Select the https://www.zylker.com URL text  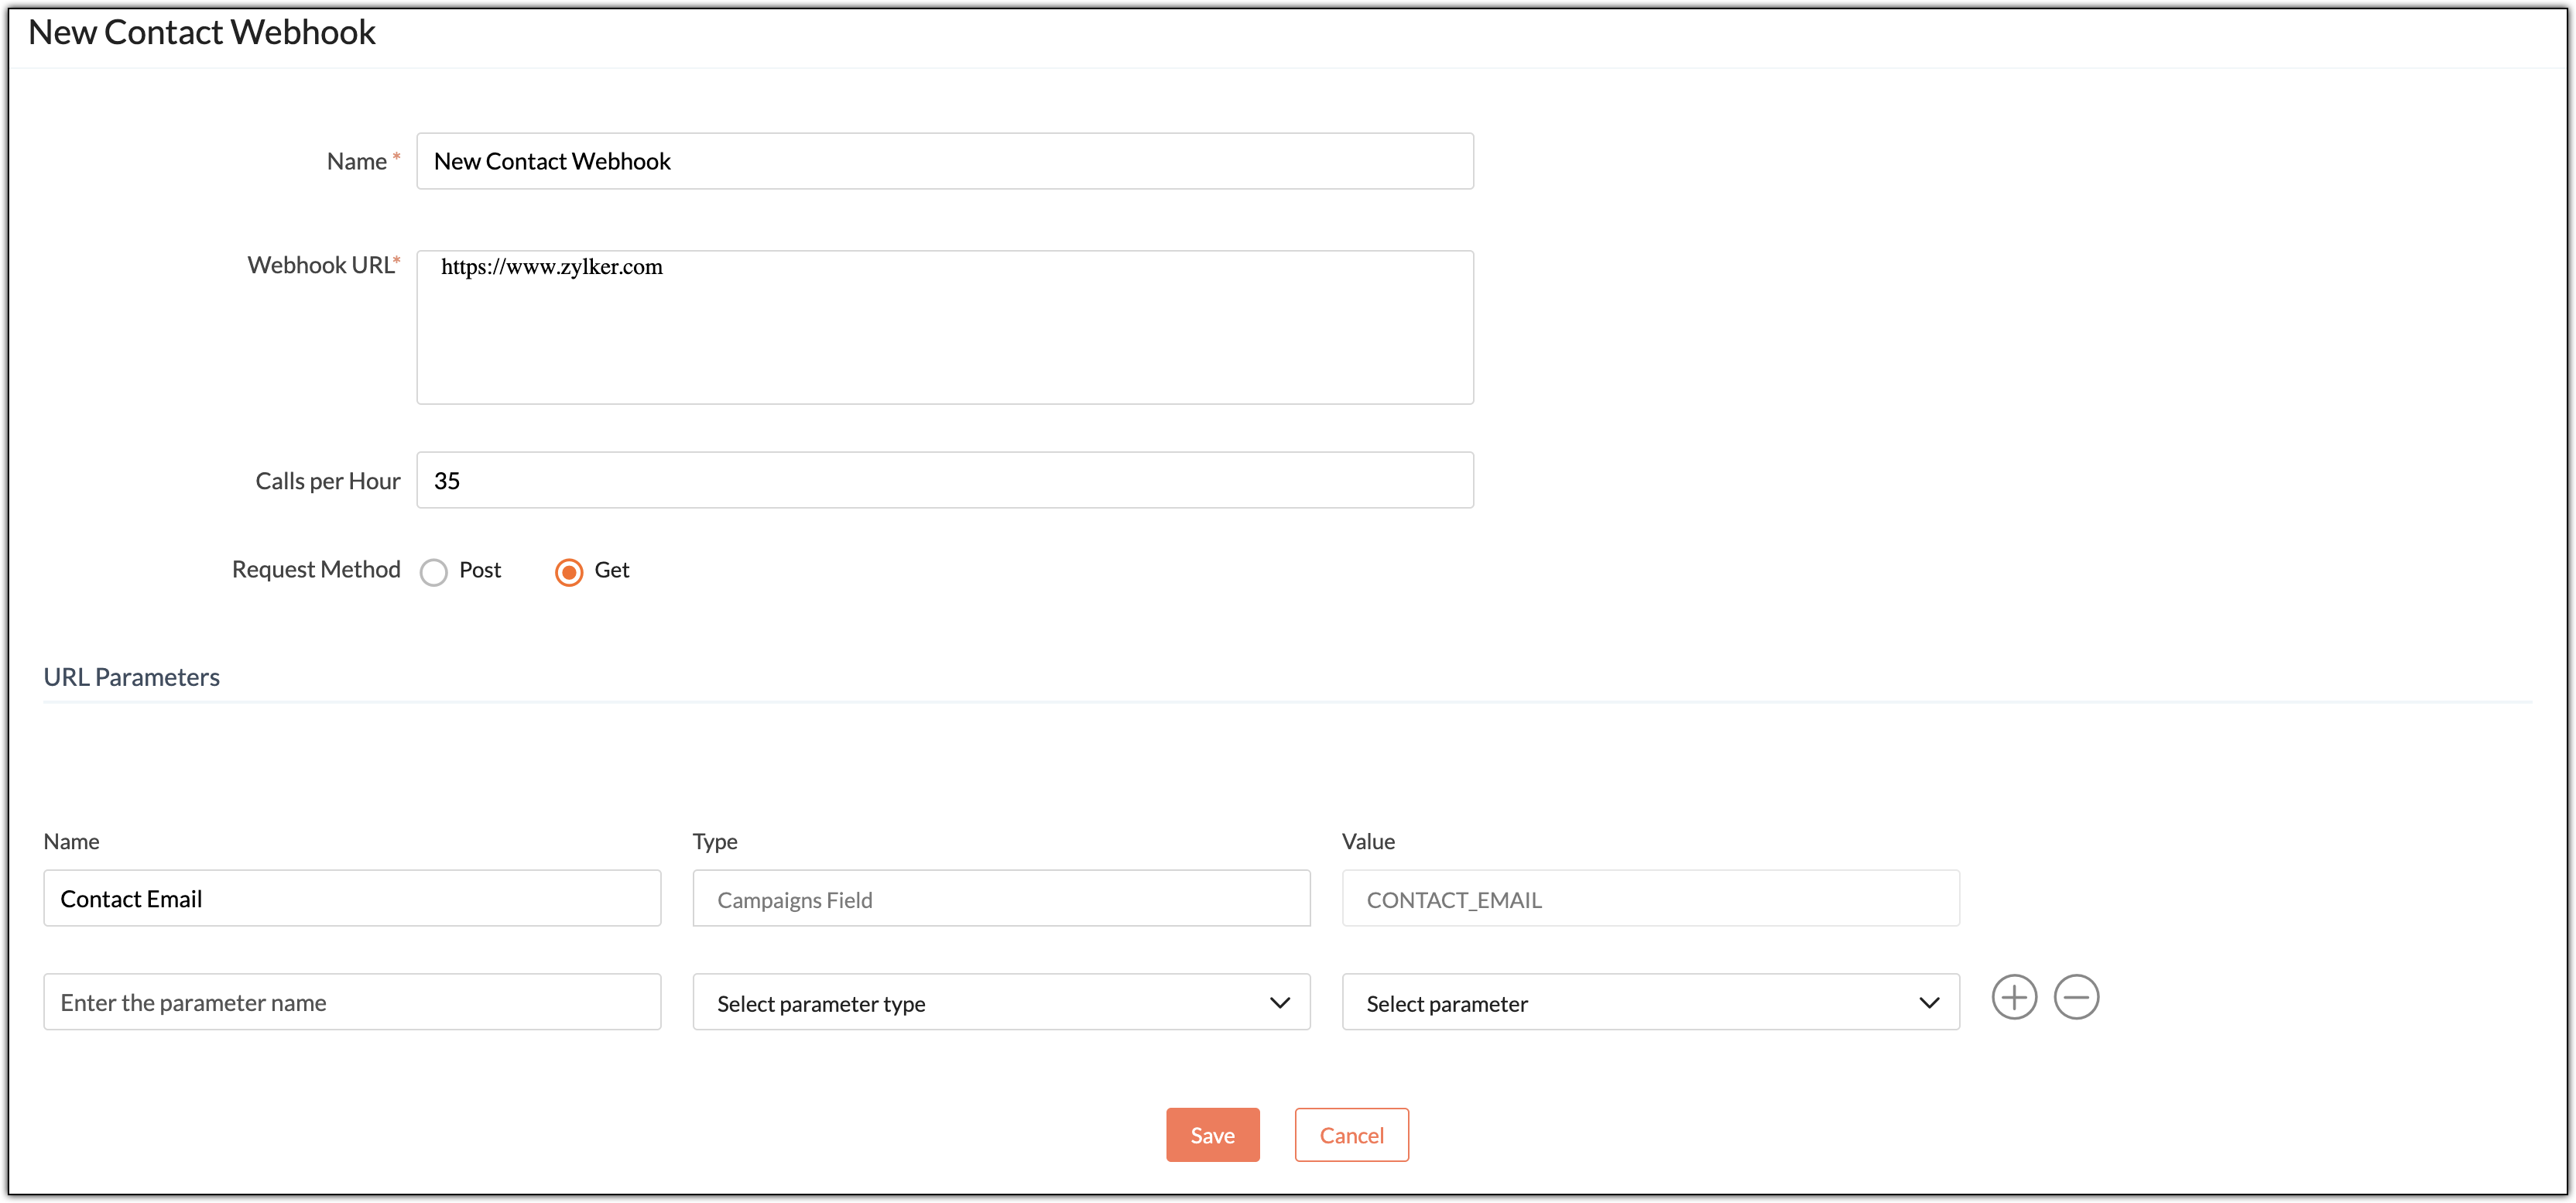(x=551, y=266)
